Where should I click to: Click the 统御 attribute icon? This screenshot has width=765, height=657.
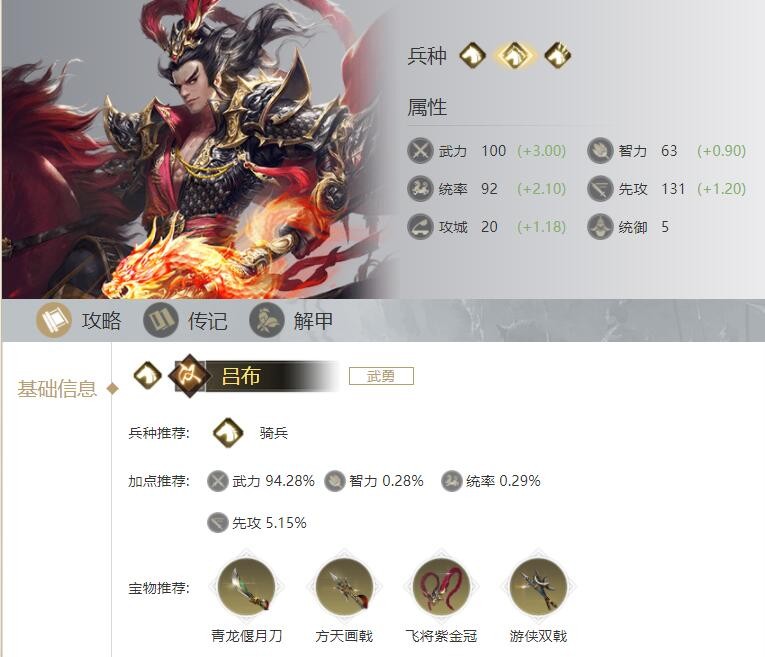click(600, 226)
